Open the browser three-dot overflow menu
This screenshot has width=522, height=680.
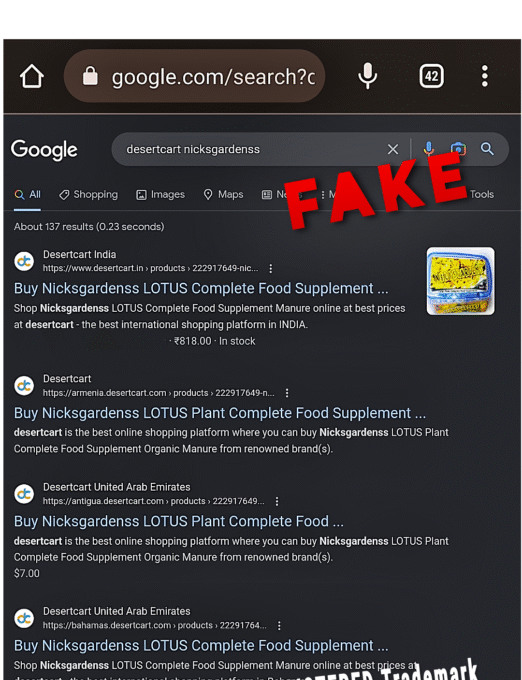(x=485, y=76)
